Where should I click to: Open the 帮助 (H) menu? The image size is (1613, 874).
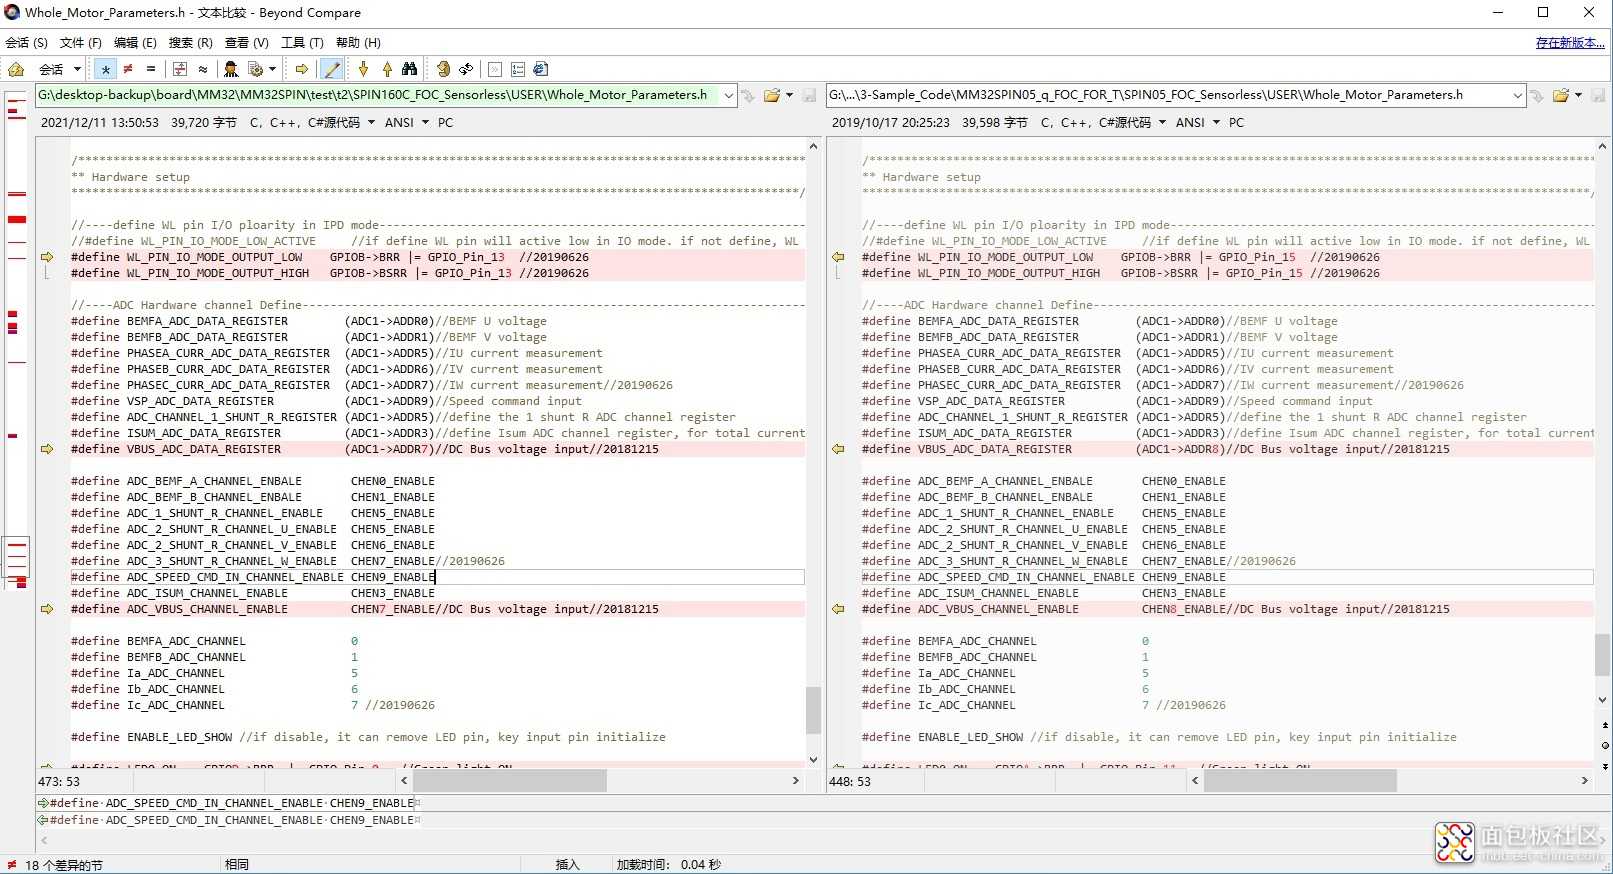(358, 43)
